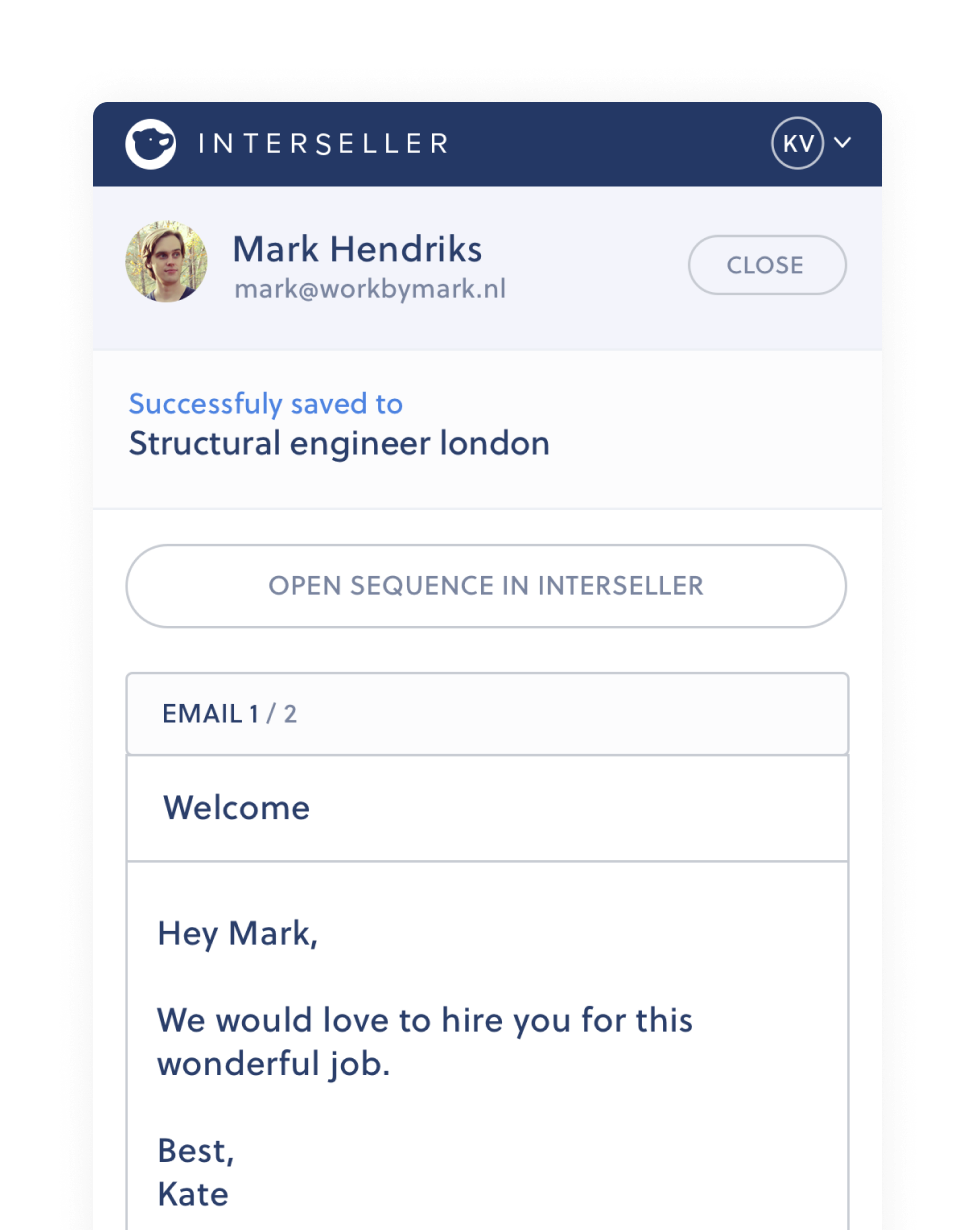Click the 'Welcome' subject line field
Image resolution: width=972 pixels, height=1230 pixels.
[x=486, y=808]
